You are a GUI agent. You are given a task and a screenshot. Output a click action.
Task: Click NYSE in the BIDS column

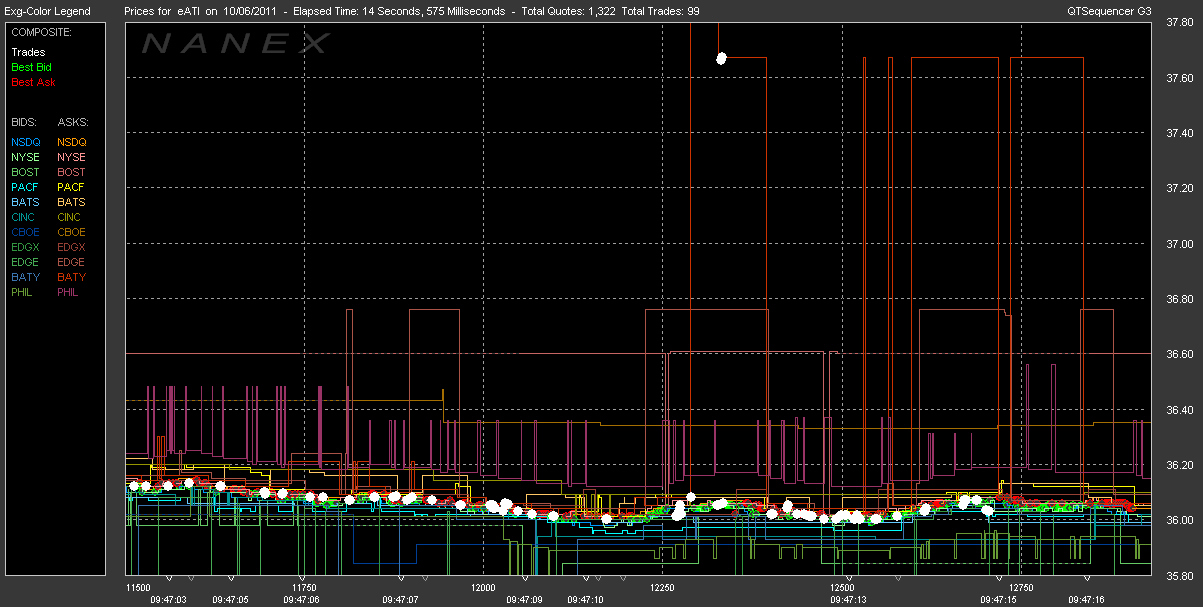(x=25, y=157)
